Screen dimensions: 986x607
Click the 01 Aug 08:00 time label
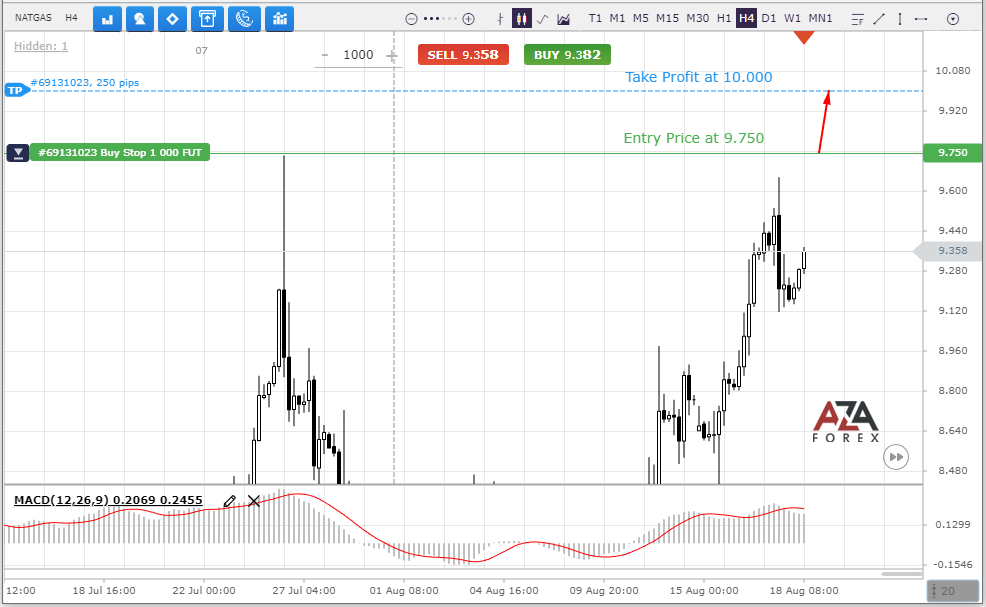click(x=404, y=591)
